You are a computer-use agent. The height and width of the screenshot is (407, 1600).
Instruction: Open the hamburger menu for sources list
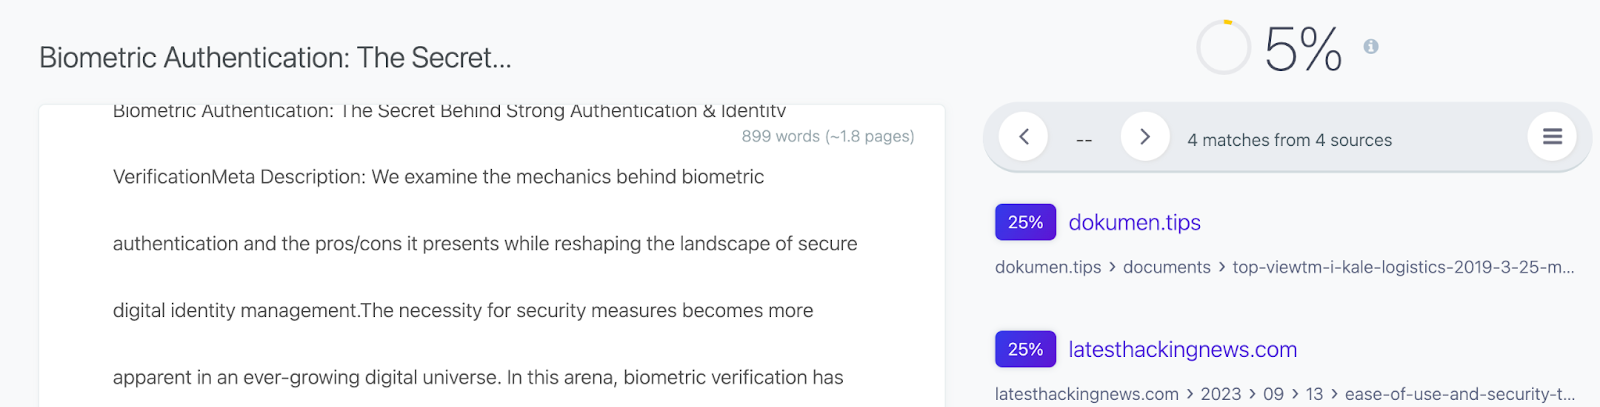click(x=1552, y=137)
